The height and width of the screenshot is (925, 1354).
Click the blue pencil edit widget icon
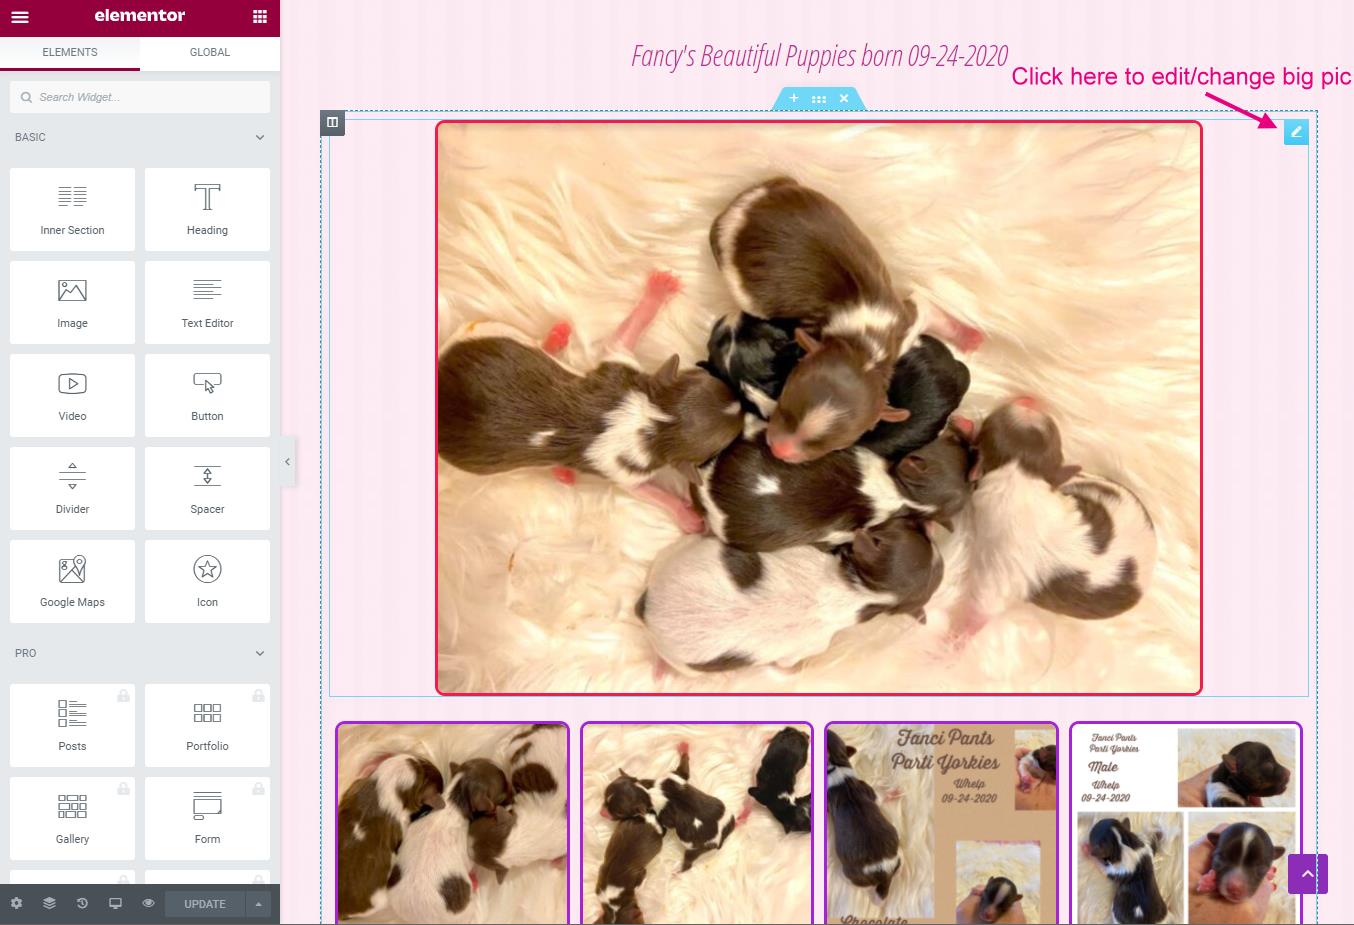1296,132
